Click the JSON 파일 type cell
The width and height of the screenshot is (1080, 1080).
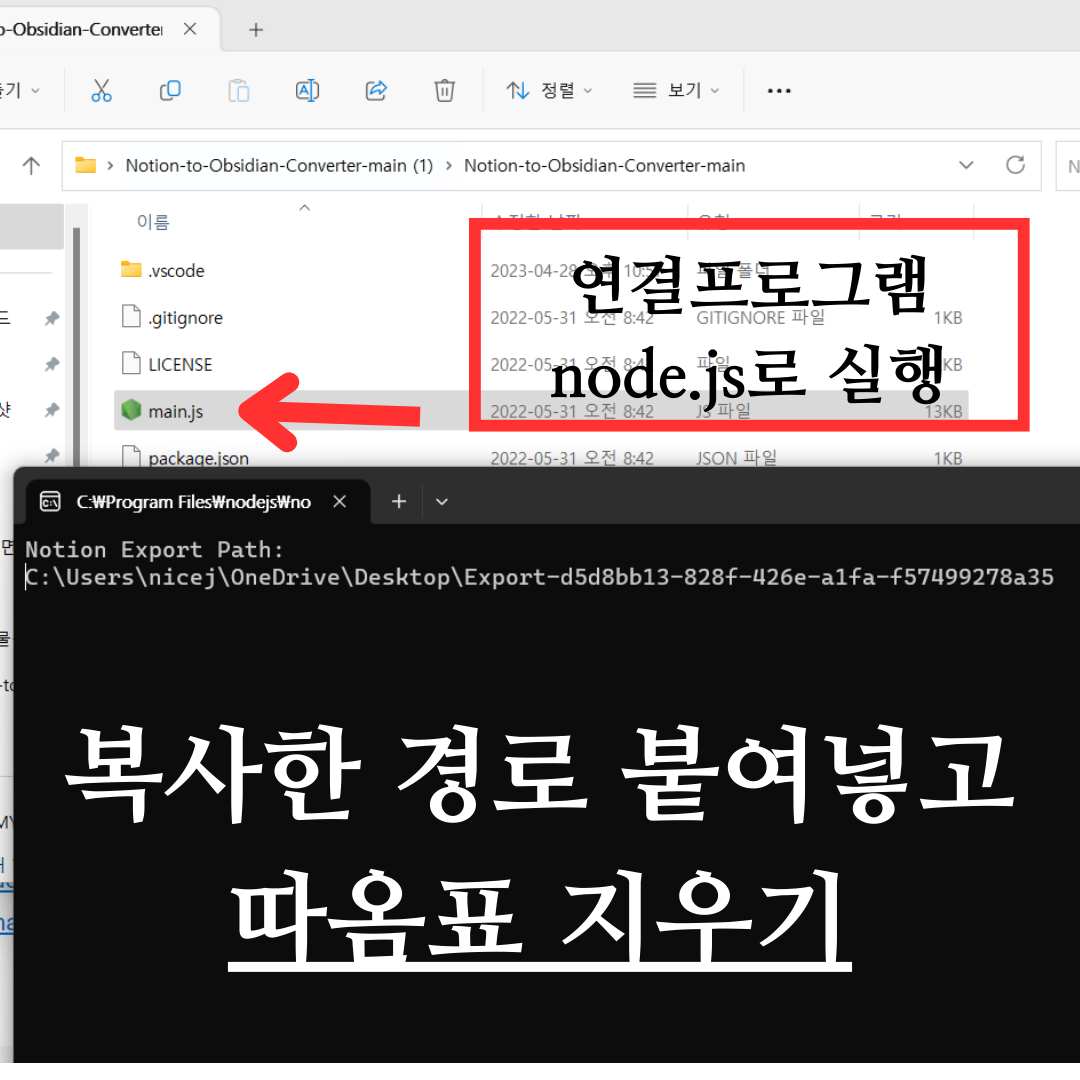736,457
